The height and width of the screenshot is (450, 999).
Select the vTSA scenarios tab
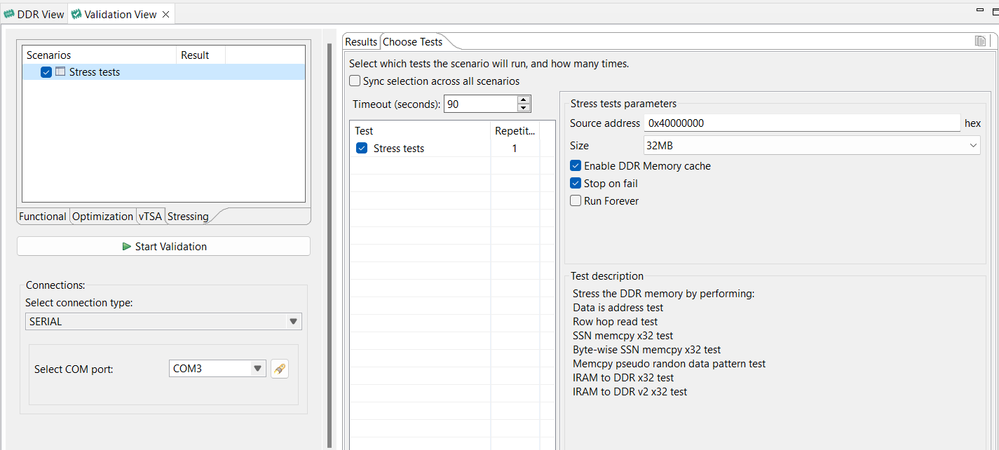click(x=150, y=216)
